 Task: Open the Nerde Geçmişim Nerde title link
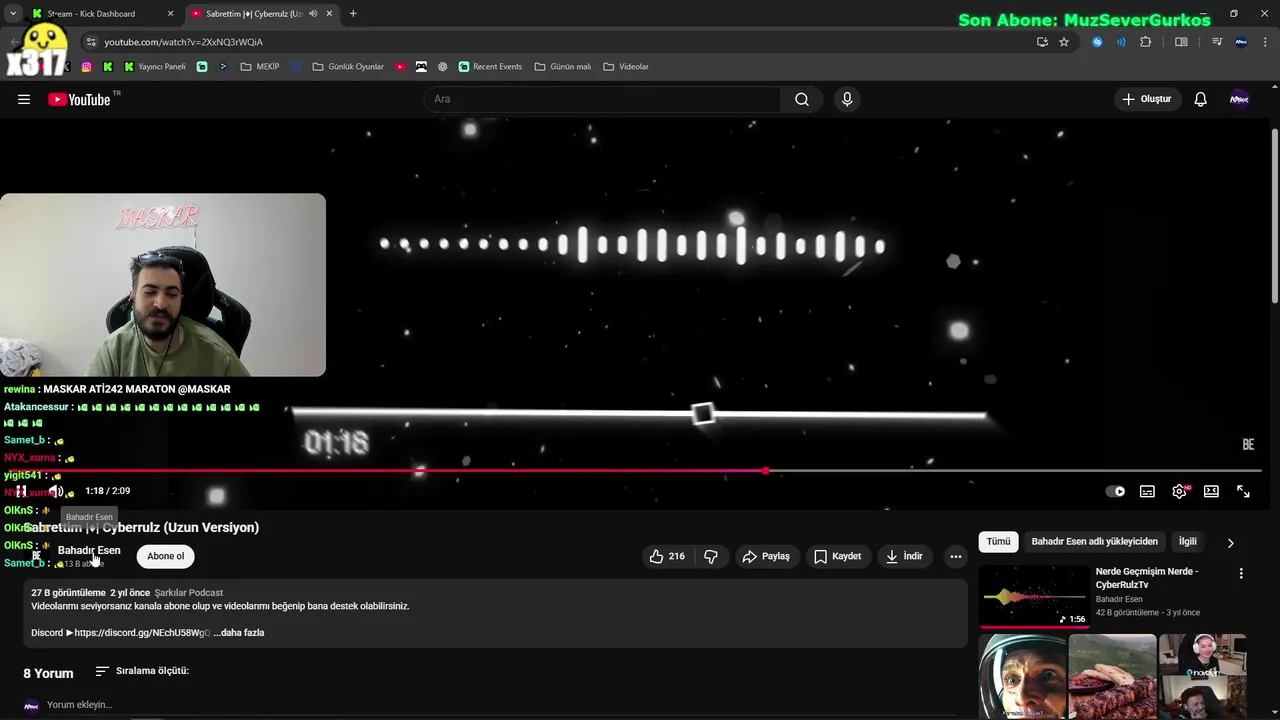tap(1146, 578)
